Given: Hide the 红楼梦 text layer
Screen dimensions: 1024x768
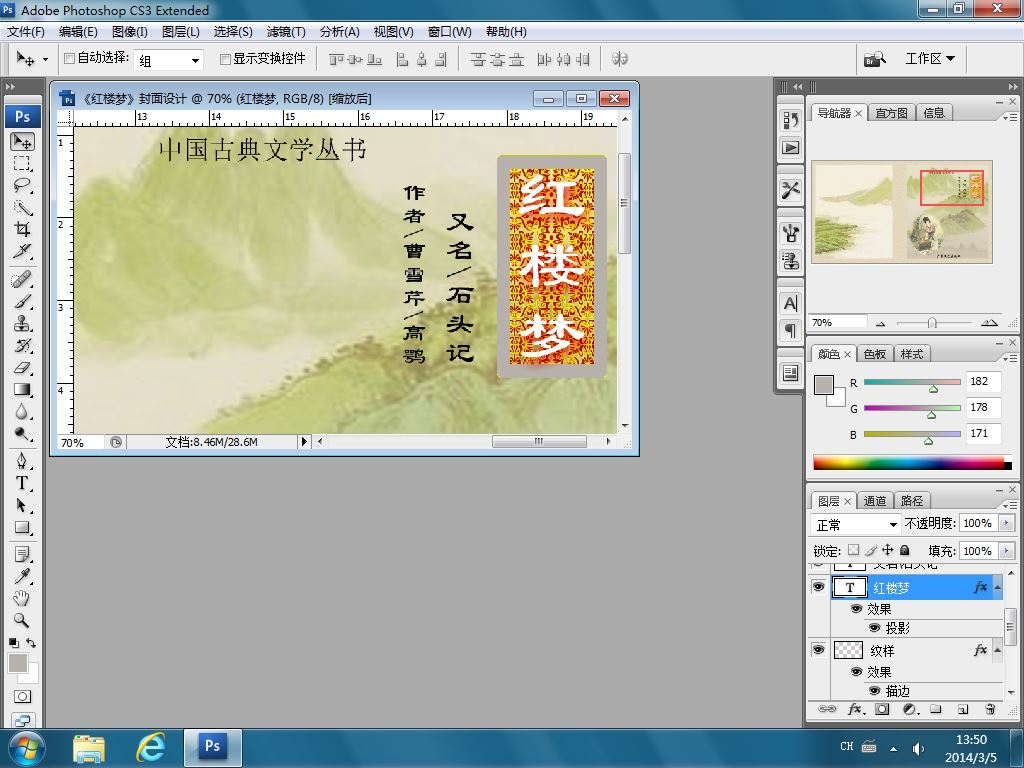Looking at the screenshot, I should tap(818, 586).
